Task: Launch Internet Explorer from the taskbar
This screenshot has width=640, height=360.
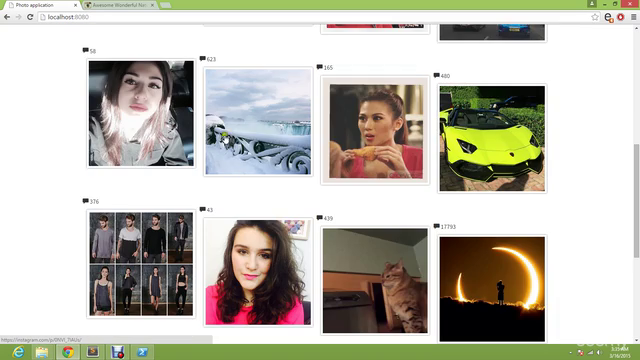Action: [x=18, y=352]
